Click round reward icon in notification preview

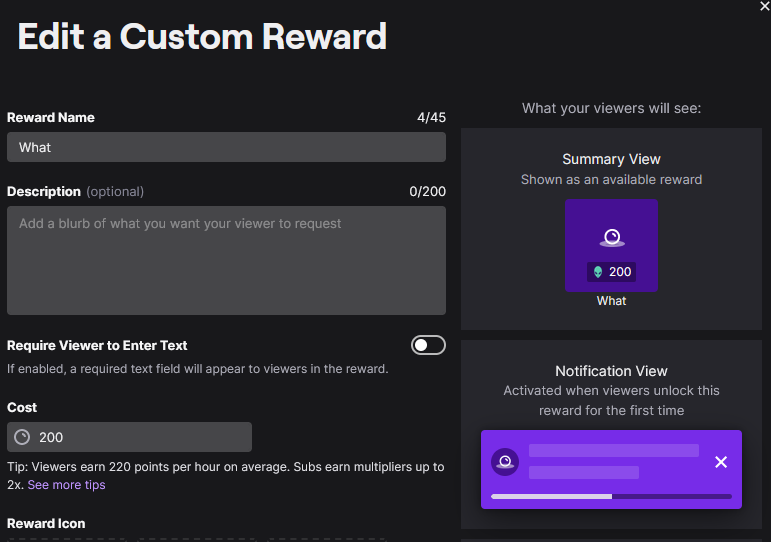click(505, 461)
